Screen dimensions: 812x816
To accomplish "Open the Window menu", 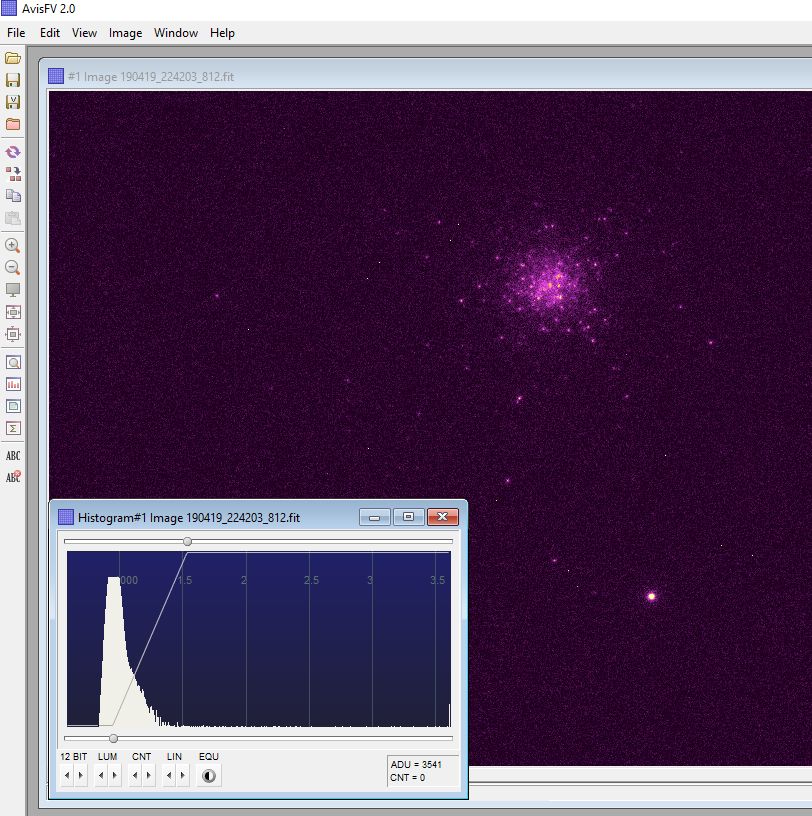I will coord(176,33).
